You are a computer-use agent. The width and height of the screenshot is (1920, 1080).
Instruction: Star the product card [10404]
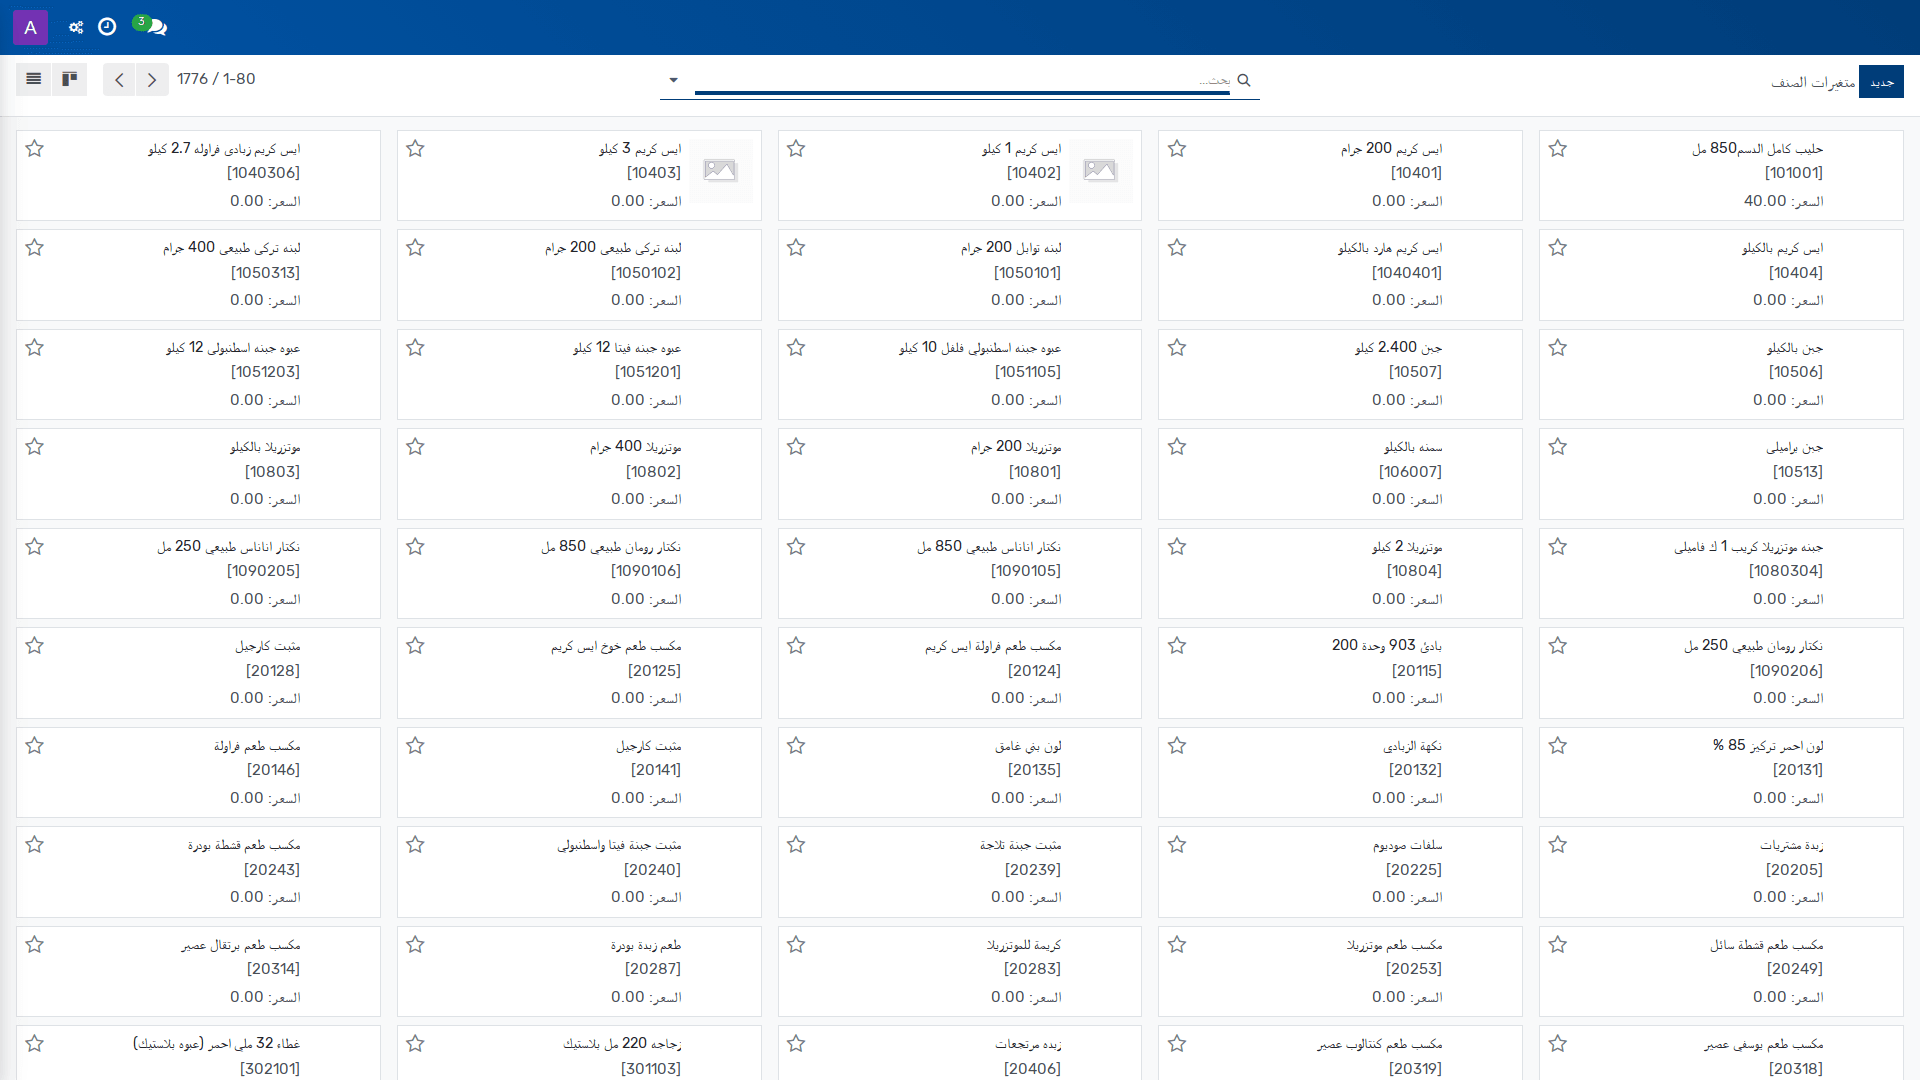1558,248
